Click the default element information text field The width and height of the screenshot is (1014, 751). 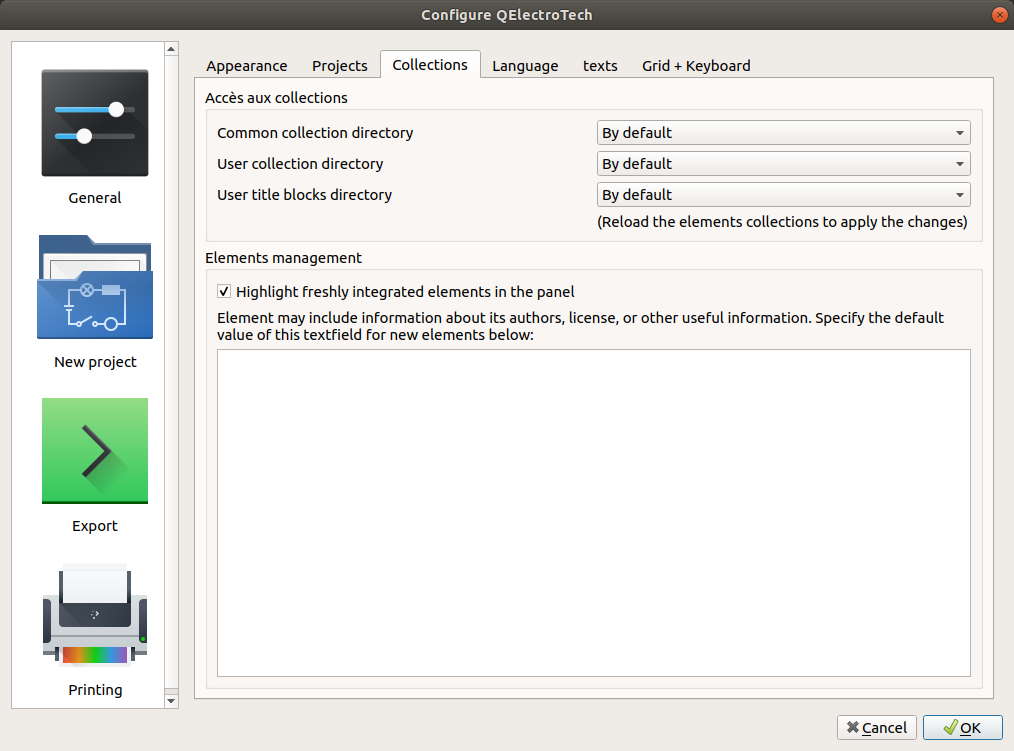coord(594,513)
